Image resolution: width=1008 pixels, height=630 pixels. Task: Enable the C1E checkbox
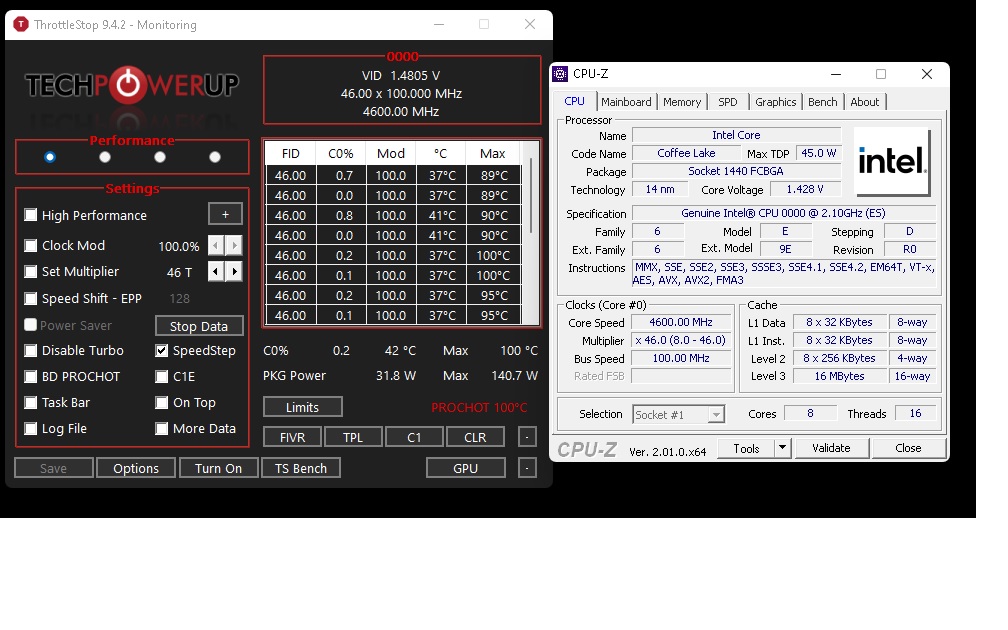click(161, 376)
